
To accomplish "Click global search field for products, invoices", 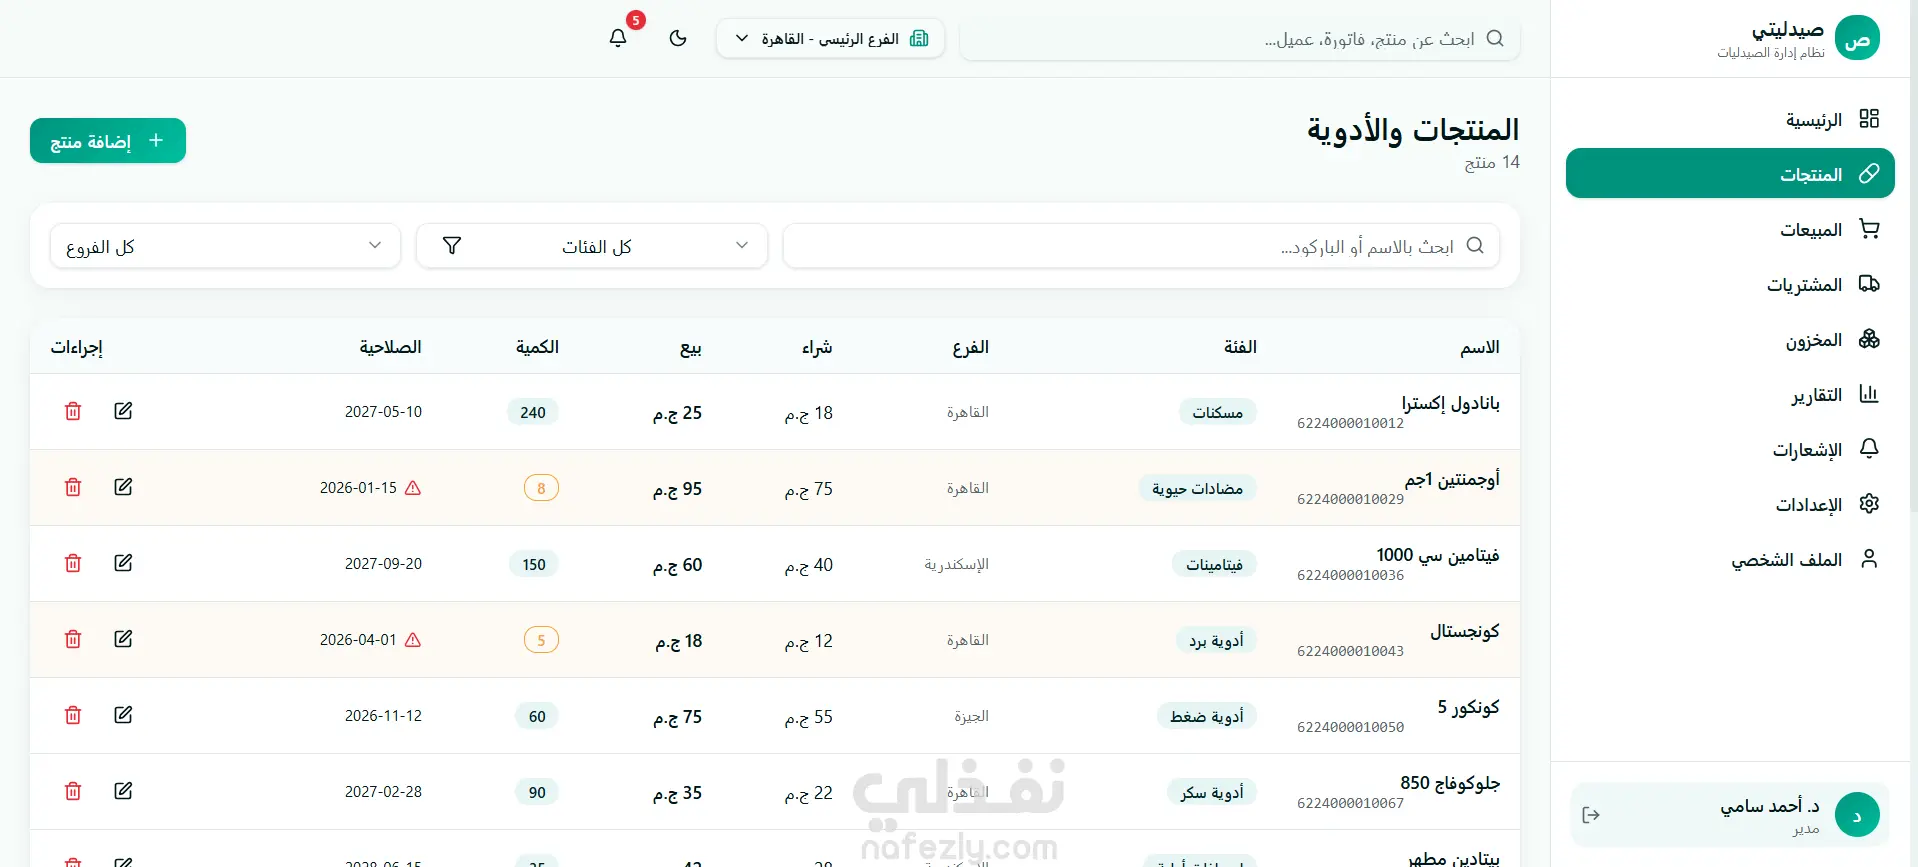I will tap(1240, 38).
